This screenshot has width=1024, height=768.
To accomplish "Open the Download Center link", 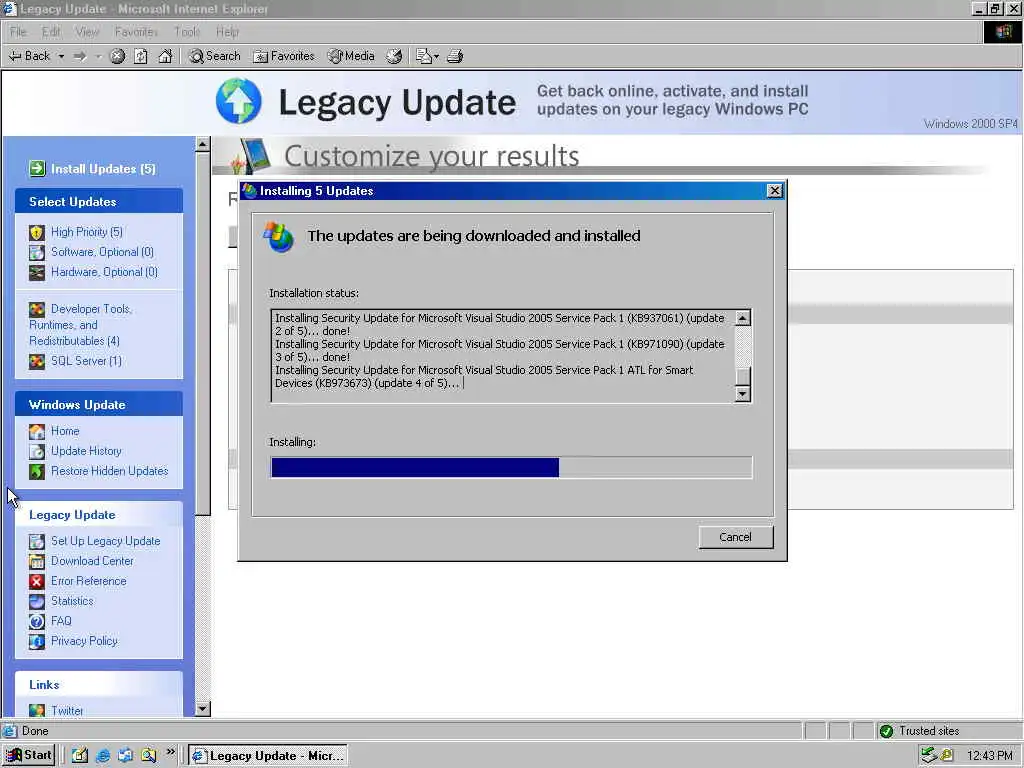I will [92, 561].
